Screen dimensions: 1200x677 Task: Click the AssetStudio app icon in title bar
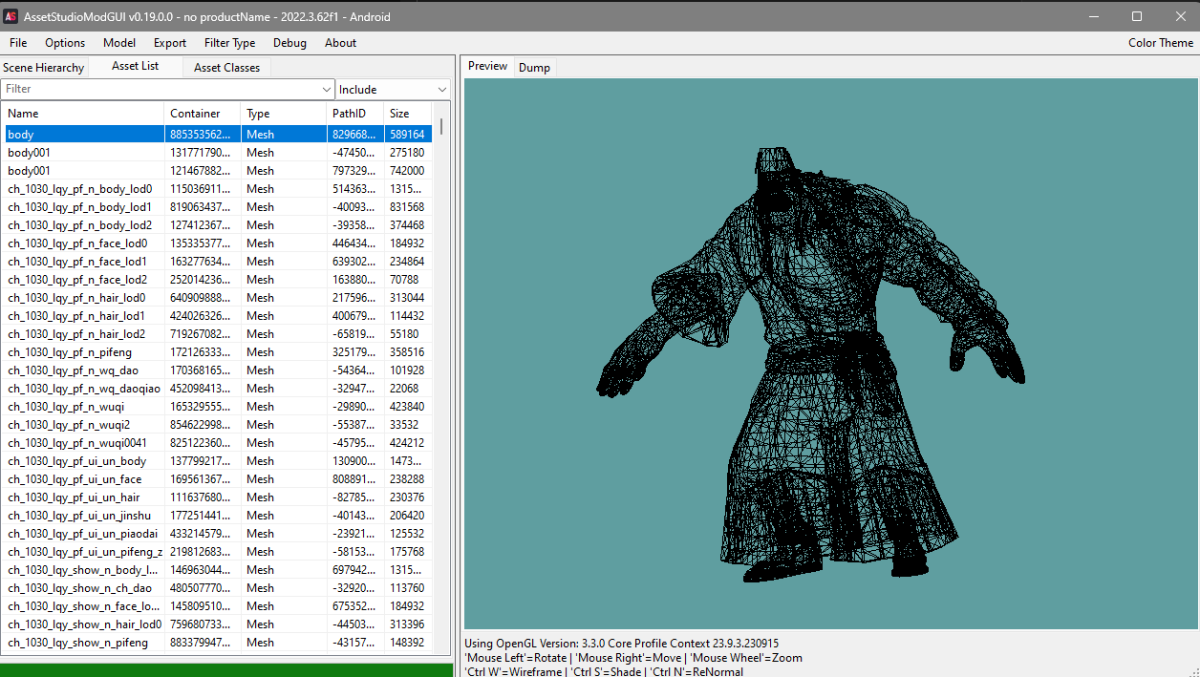11,17
